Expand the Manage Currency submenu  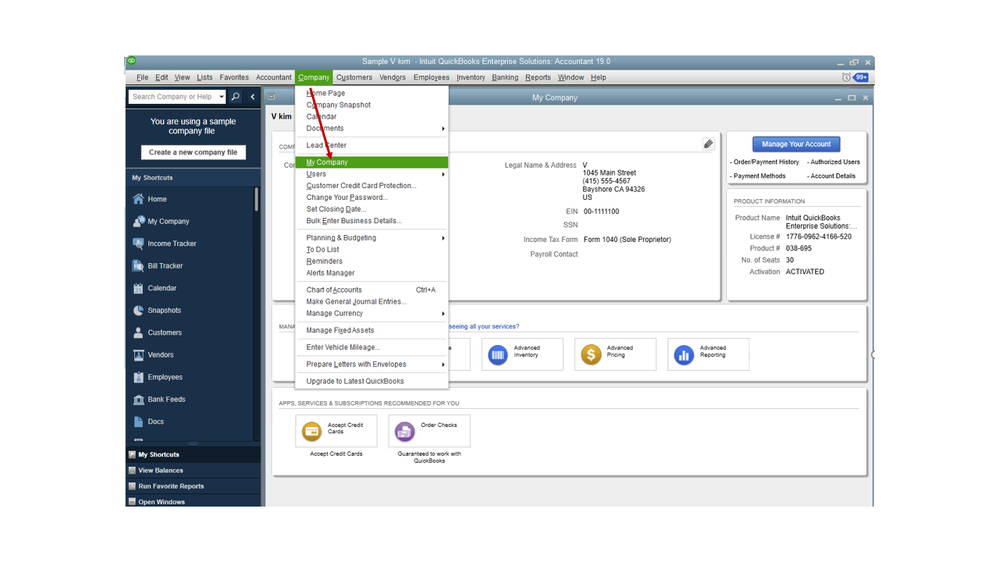tap(443, 313)
